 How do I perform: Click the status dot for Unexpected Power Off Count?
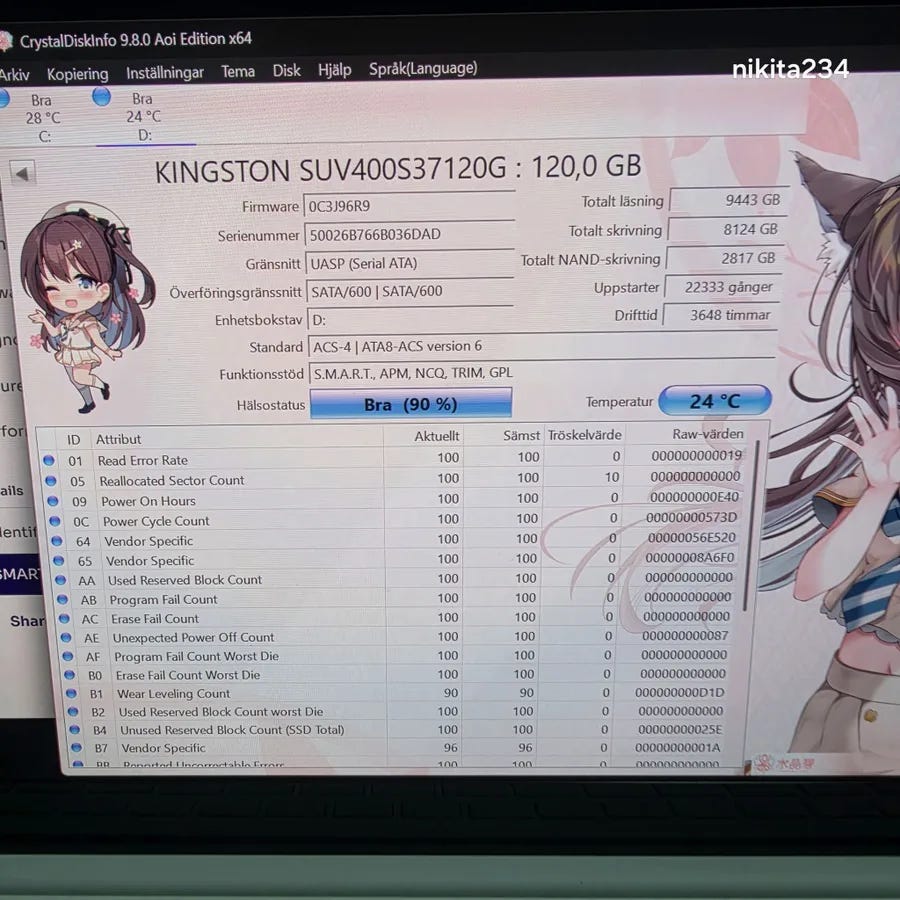65,638
